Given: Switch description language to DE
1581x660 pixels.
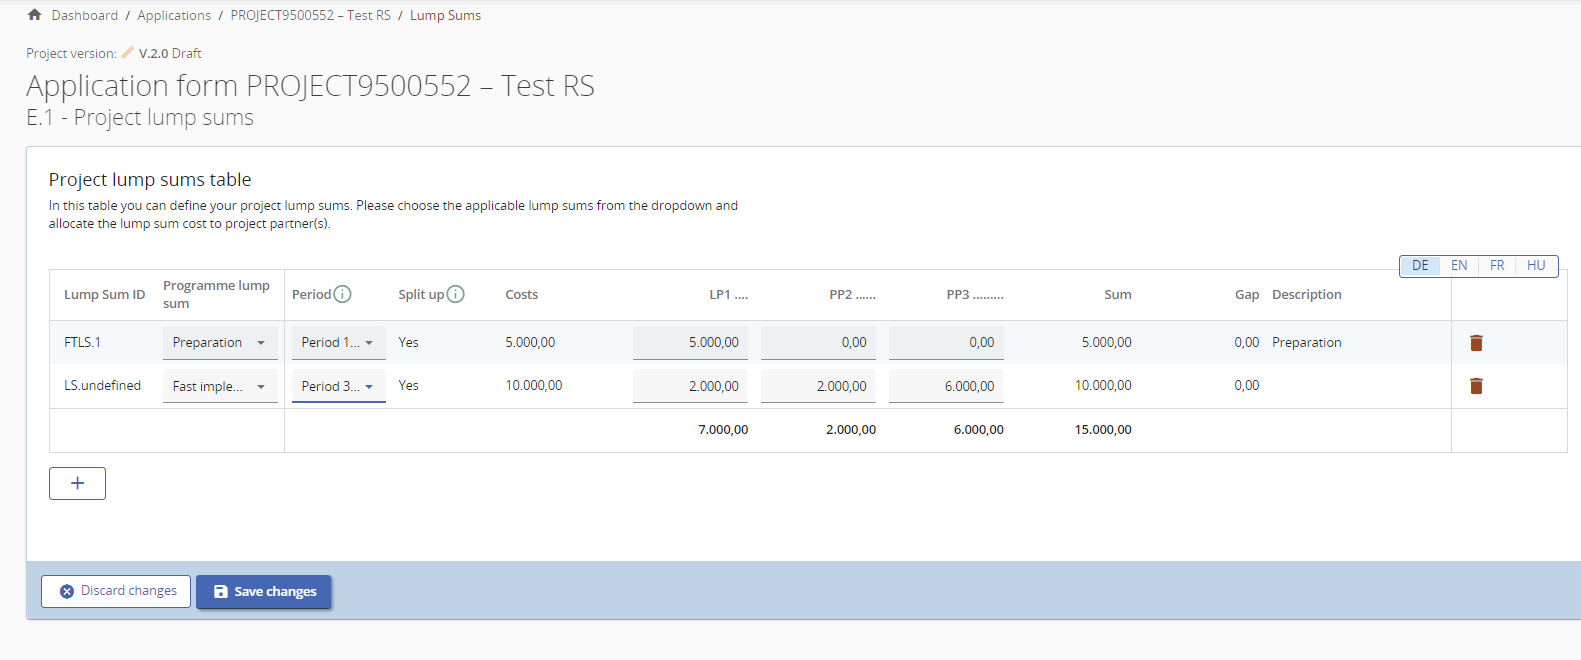Looking at the screenshot, I should (1420, 266).
